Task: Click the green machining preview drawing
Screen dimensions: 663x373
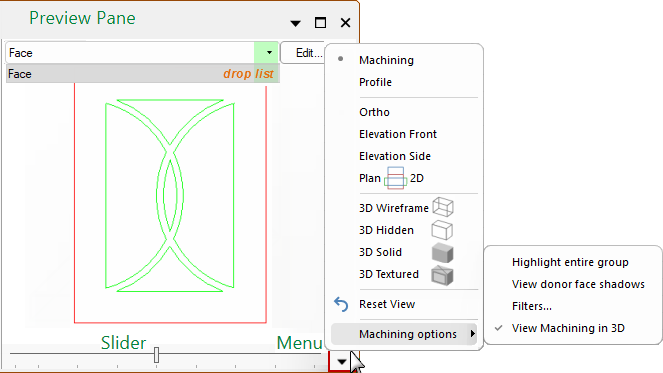Action: point(170,195)
